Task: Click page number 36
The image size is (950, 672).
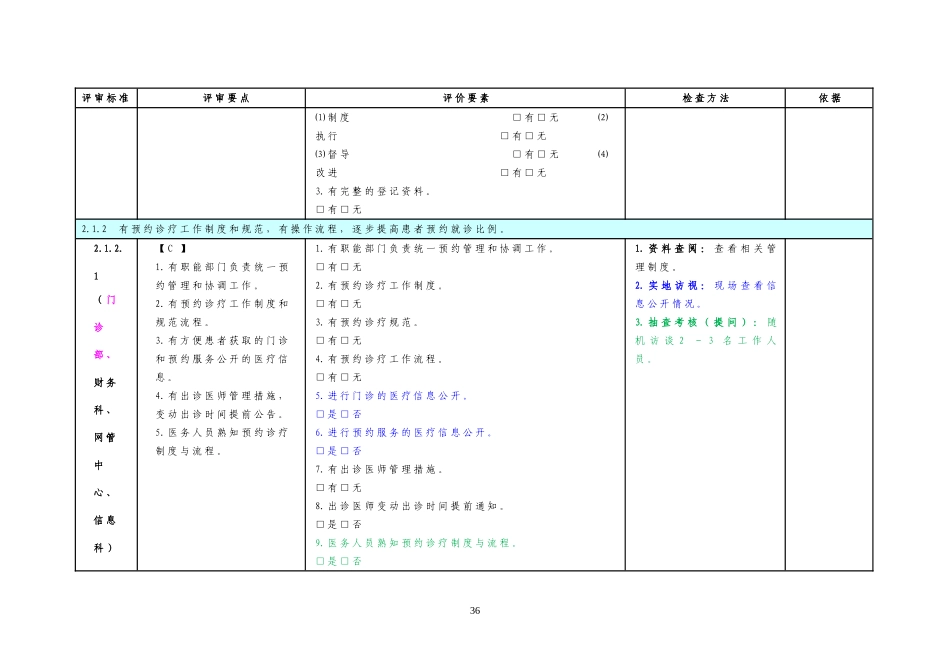Action: pyautogui.click(x=475, y=610)
